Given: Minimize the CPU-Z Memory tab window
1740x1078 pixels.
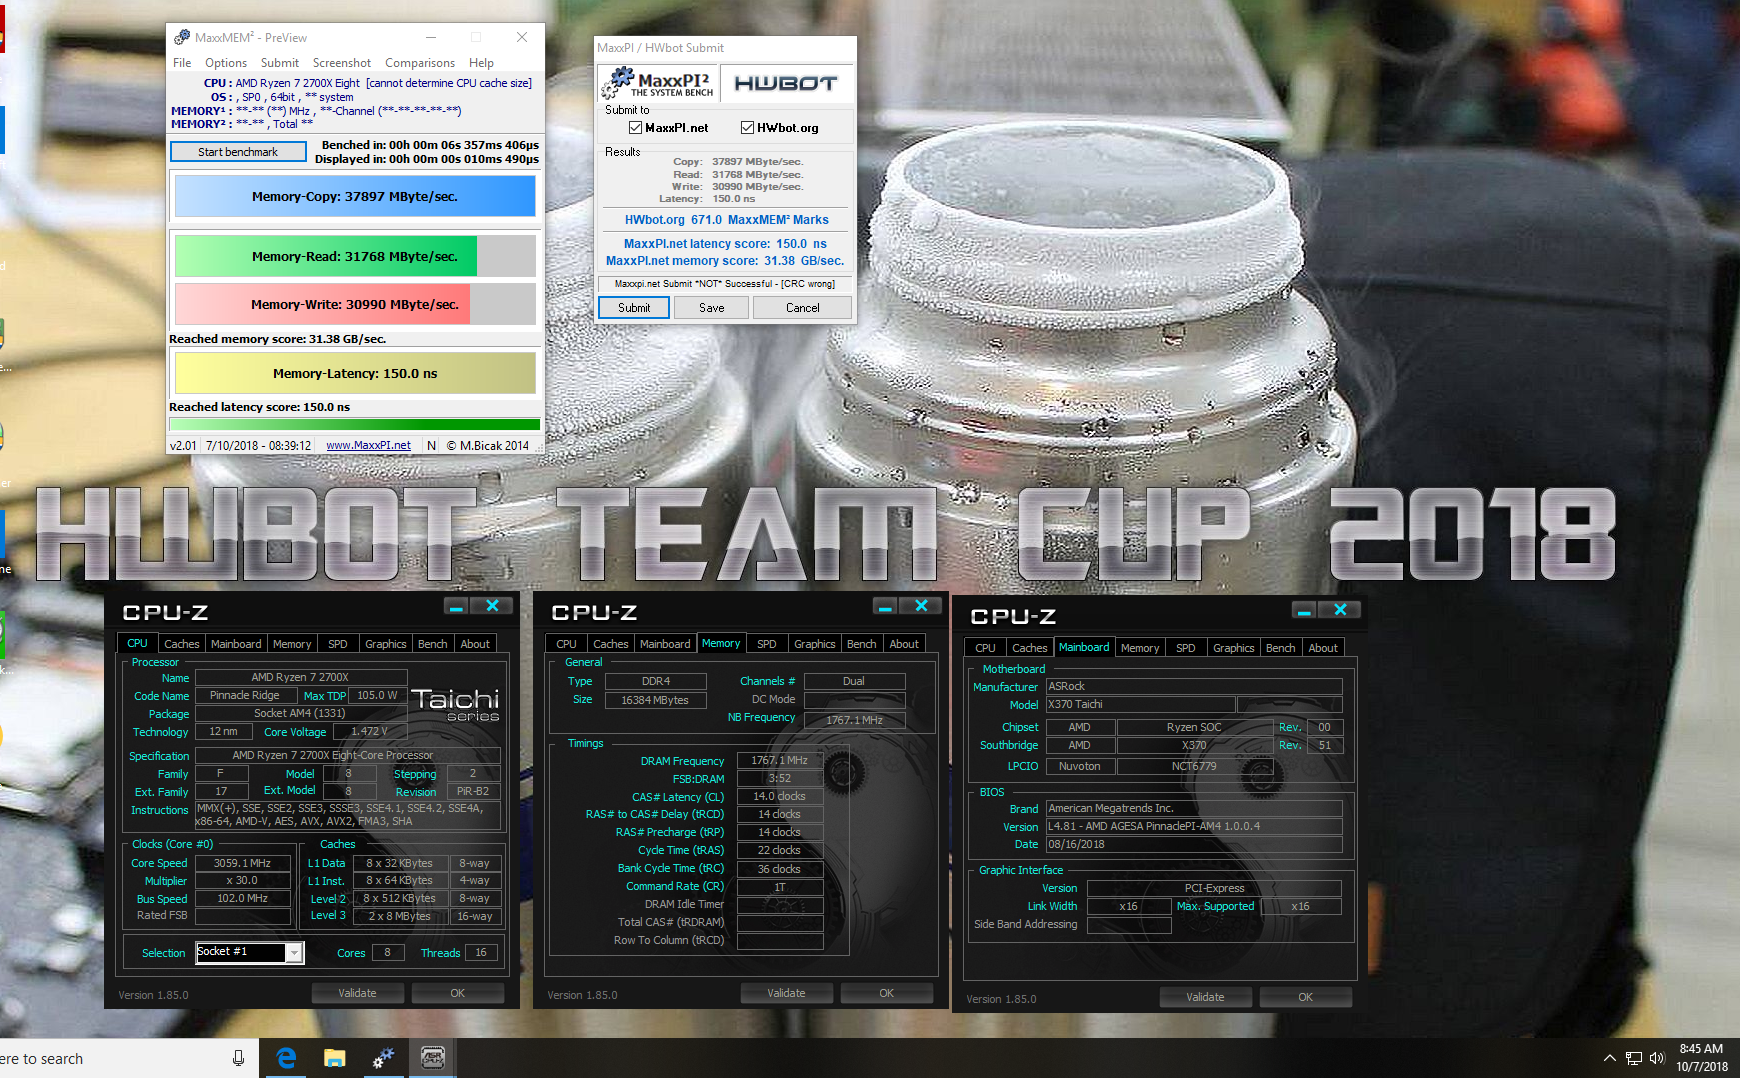Looking at the screenshot, I should point(885,606).
